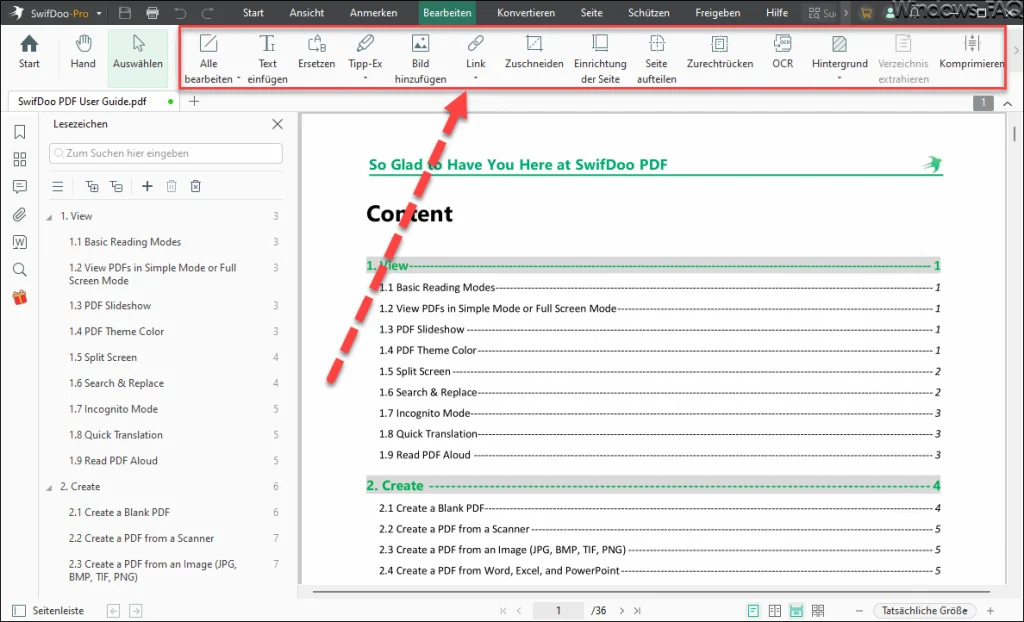Viewport: 1024px width, 622px height.
Task: Click the collapse all bookmarks icon
Action: pyautogui.click(x=116, y=186)
